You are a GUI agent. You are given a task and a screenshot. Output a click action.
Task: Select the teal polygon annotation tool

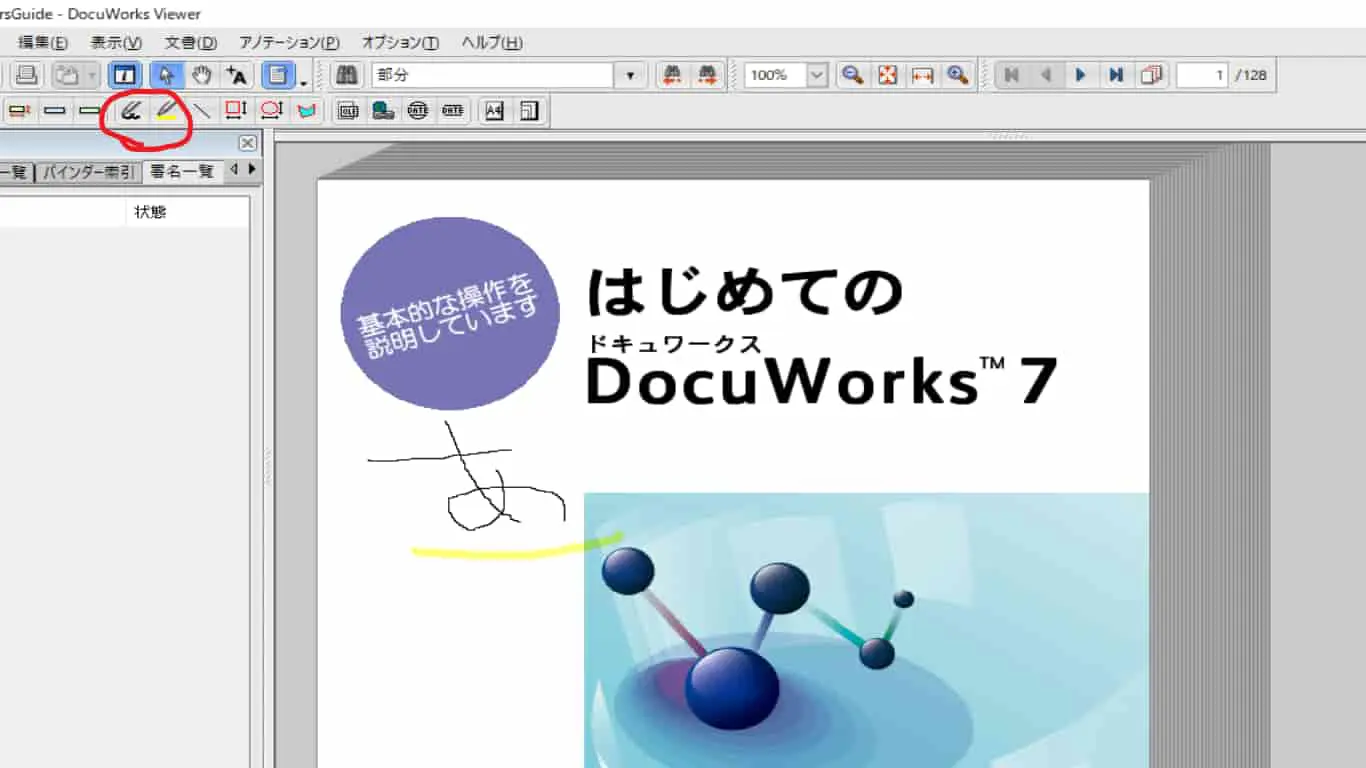305,110
